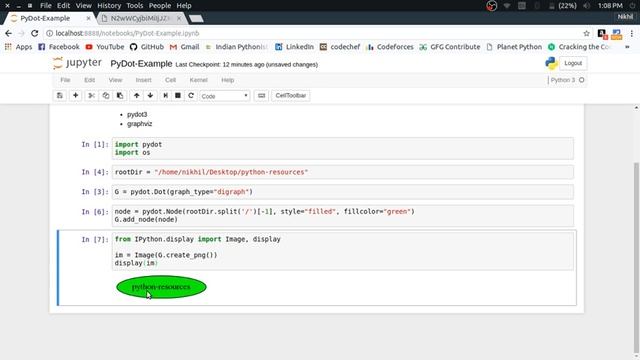The width and height of the screenshot is (640, 360).
Task: Open the GitHub bookmark
Action: (147, 47)
